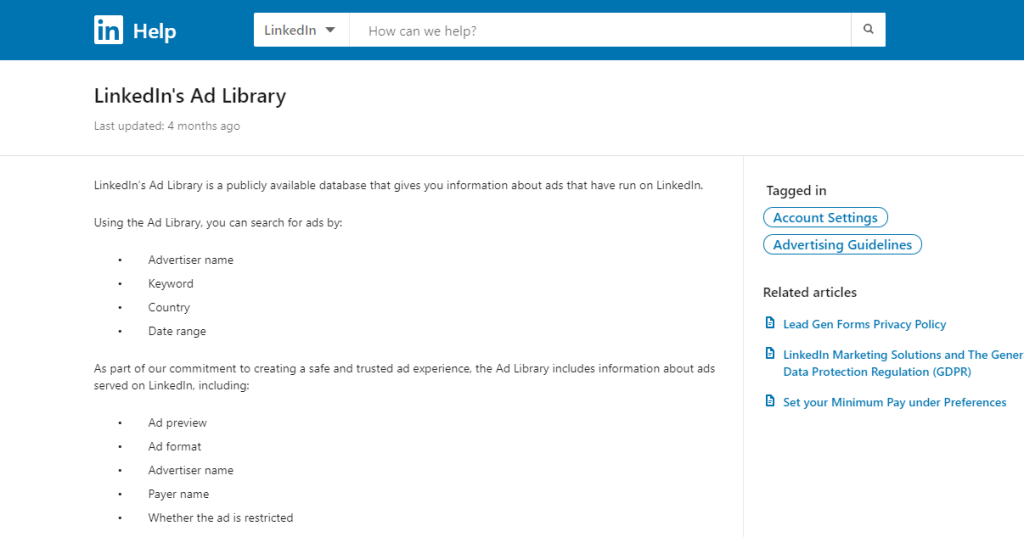Click the magnifying glass search icon
This screenshot has width=1024, height=537.
(x=868, y=29)
